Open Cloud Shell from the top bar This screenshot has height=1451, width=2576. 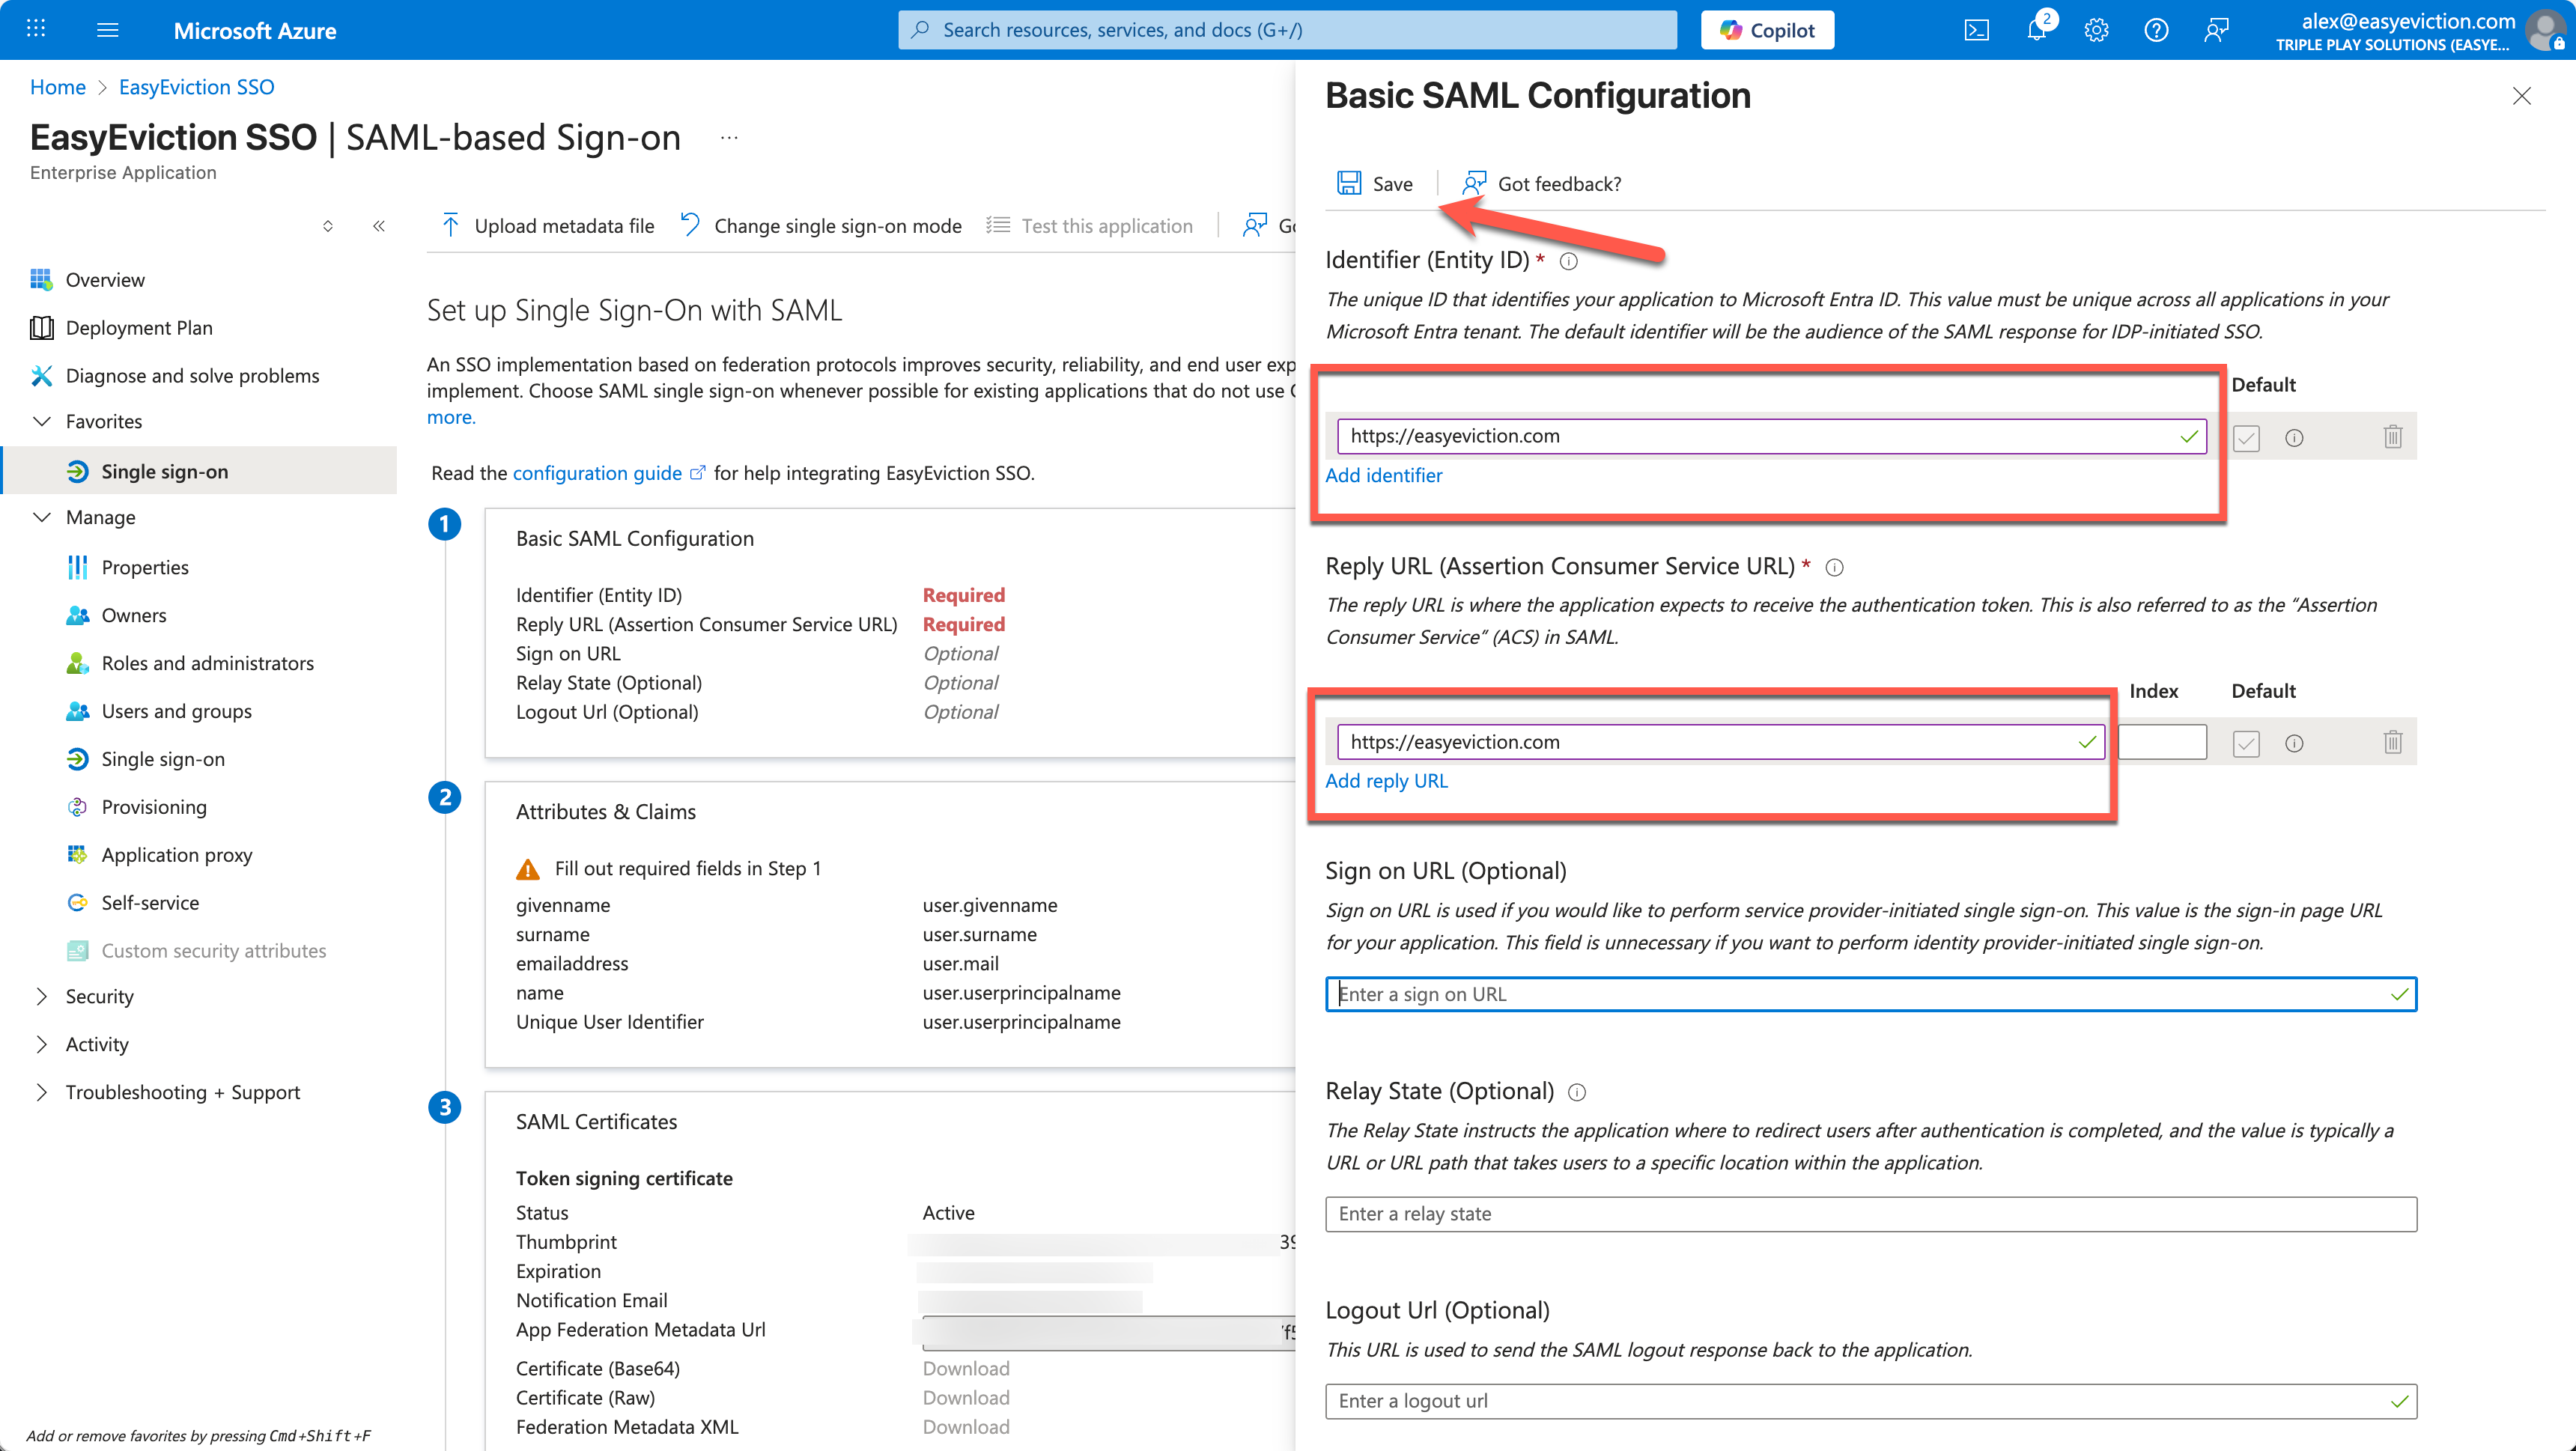1976,30
